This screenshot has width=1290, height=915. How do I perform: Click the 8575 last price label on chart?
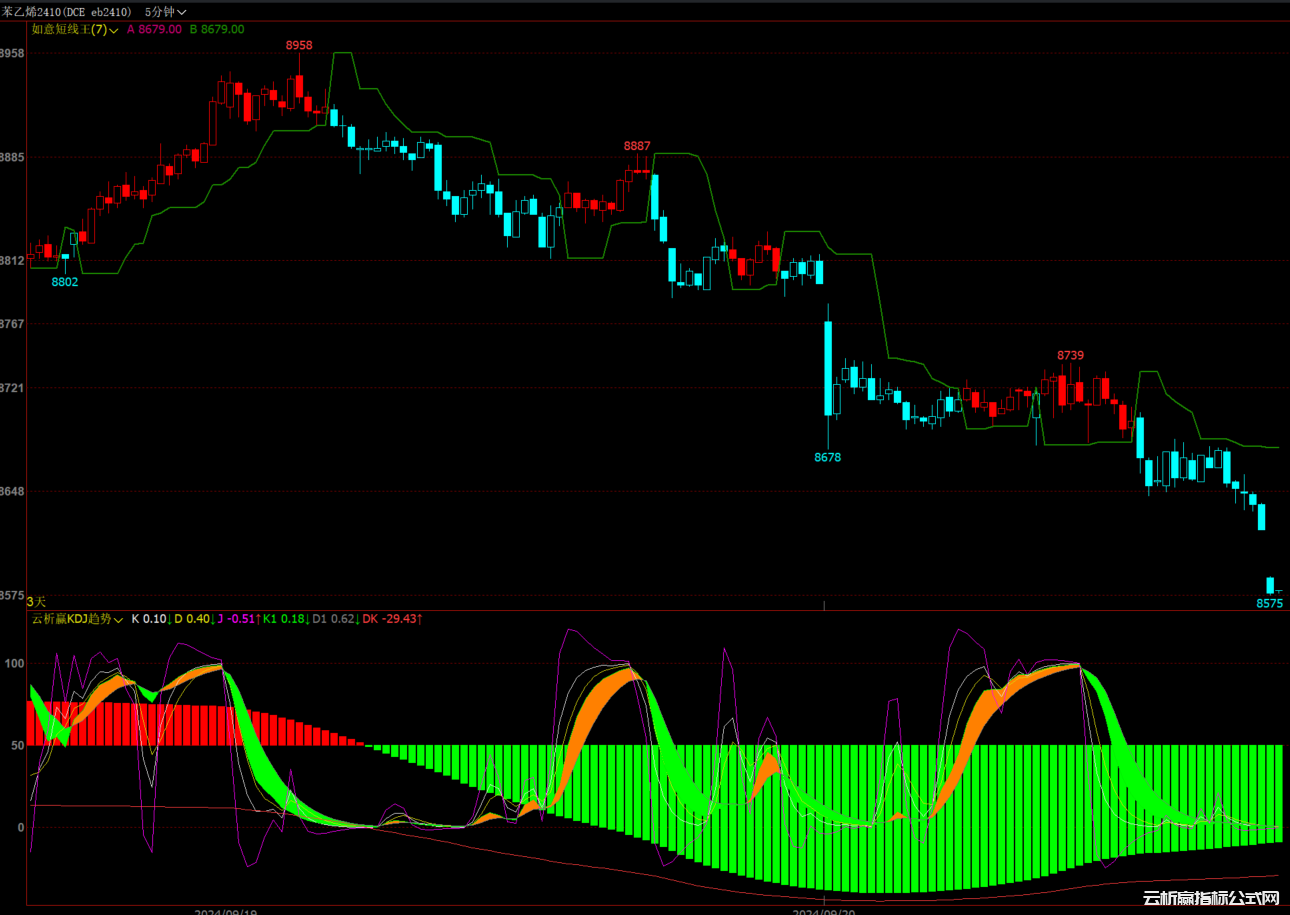[x=1270, y=604]
